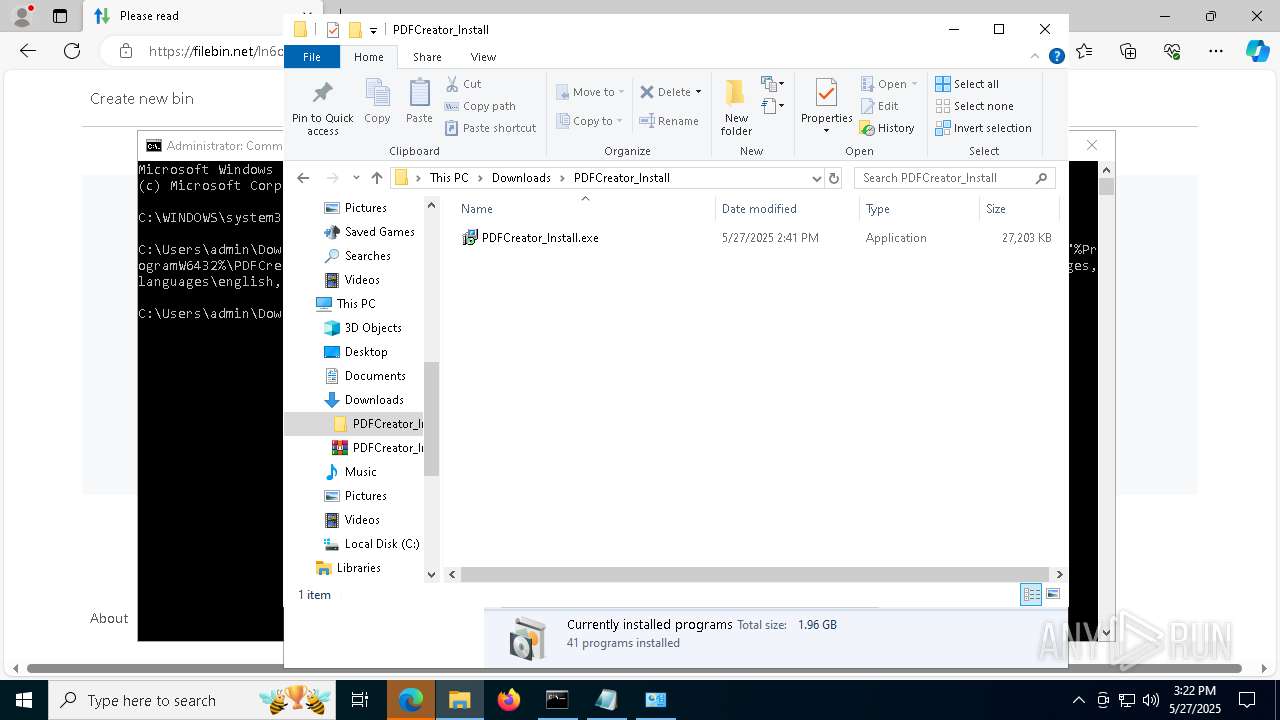Image resolution: width=1280 pixels, height=720 pixels.
Task: Open the File ribbon tab
Action: [312, 57]
